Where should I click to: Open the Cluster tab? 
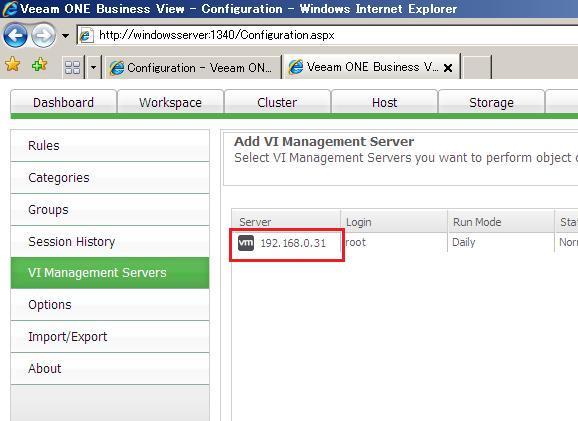[x=277, y=102]
